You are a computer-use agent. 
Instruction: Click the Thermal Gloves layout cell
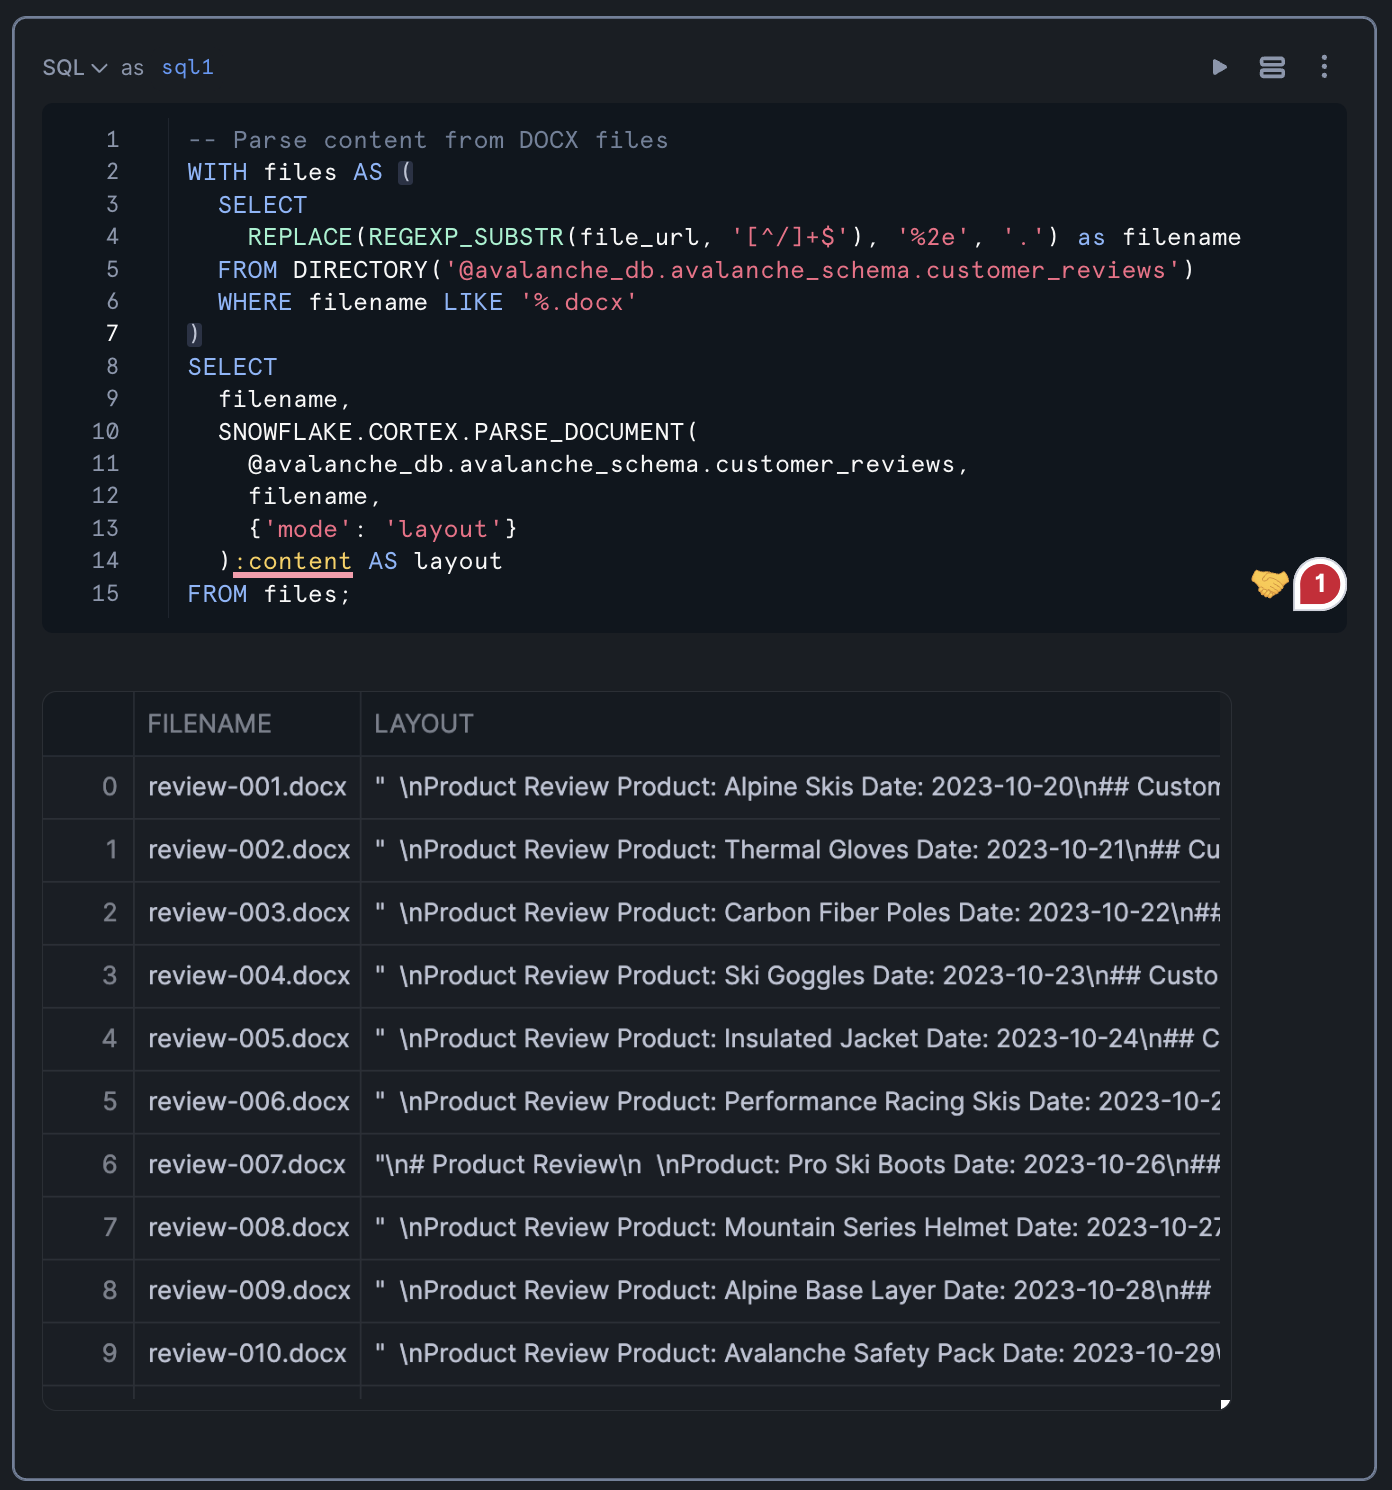790,850
